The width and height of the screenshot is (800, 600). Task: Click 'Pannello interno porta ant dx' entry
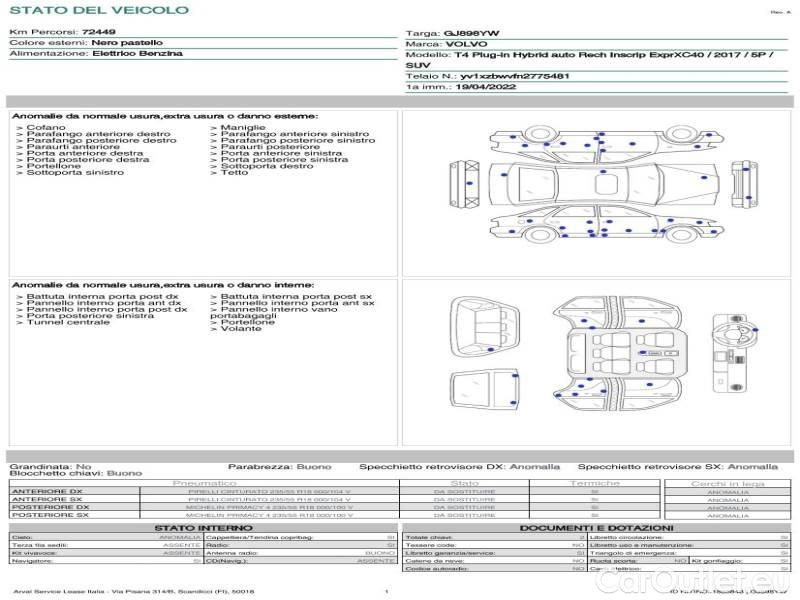[x=104, y=303]
